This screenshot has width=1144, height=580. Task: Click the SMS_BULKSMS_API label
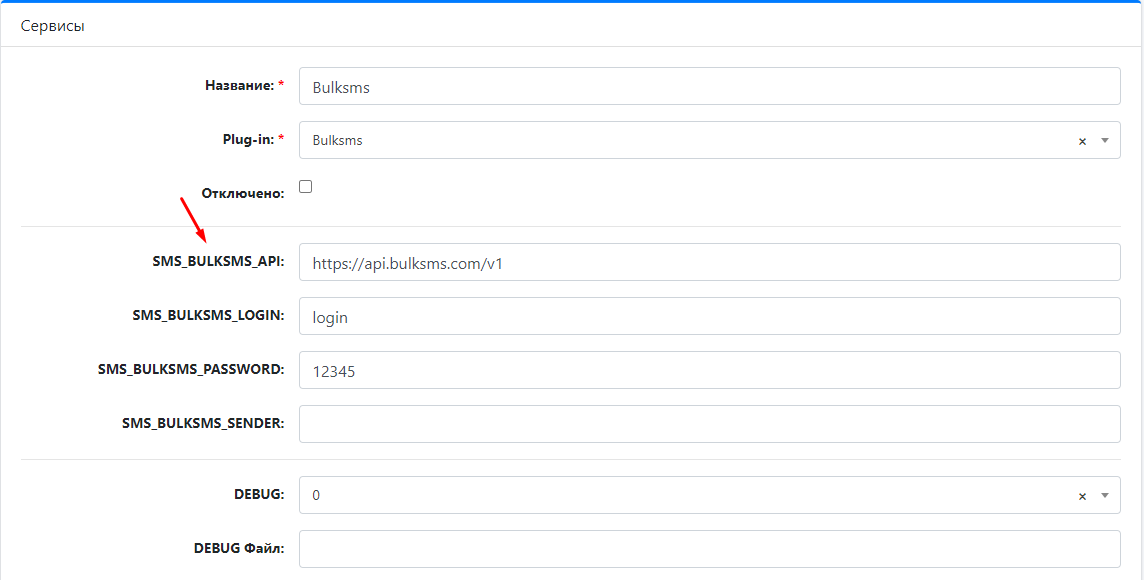[218, 261]
